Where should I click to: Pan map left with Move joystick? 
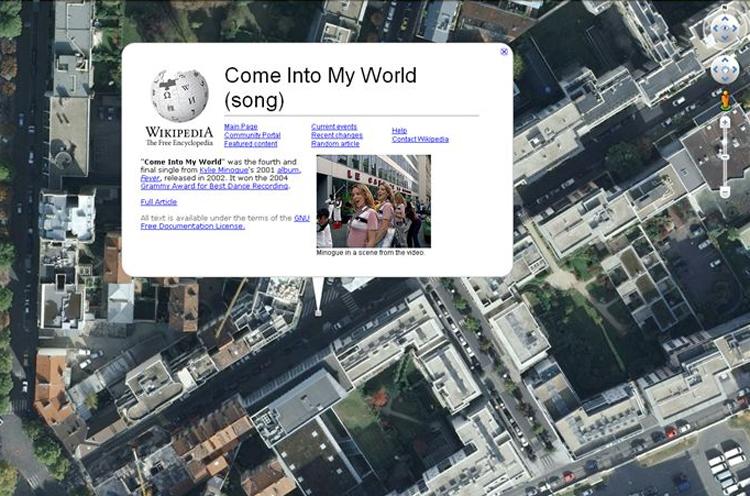pos(716,69)
